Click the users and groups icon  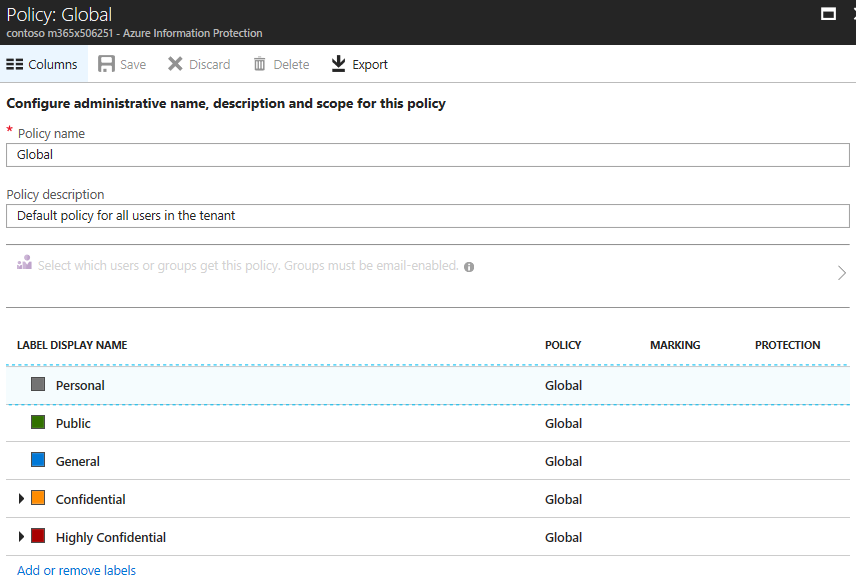pyautogui.click(x=24, y=263)
